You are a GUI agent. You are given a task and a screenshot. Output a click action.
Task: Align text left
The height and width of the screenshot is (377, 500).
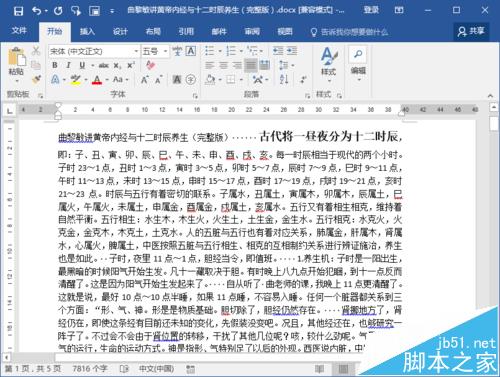210,65
